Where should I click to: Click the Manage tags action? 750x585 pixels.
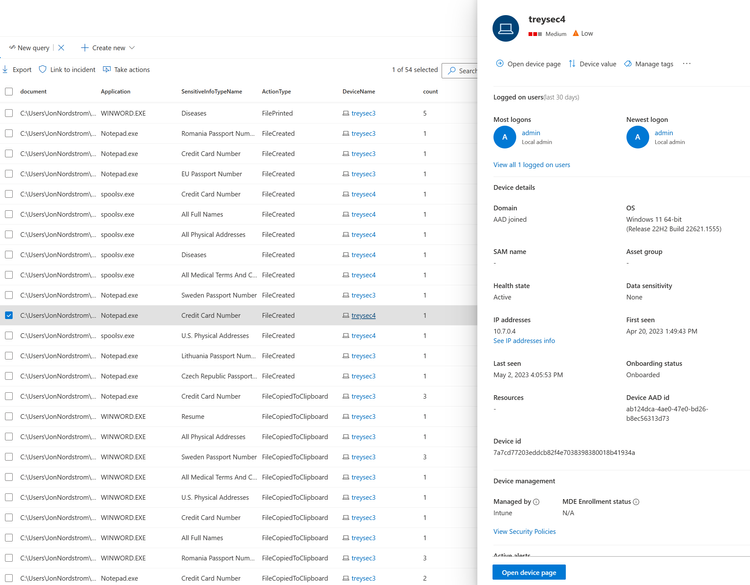[648, 64]
